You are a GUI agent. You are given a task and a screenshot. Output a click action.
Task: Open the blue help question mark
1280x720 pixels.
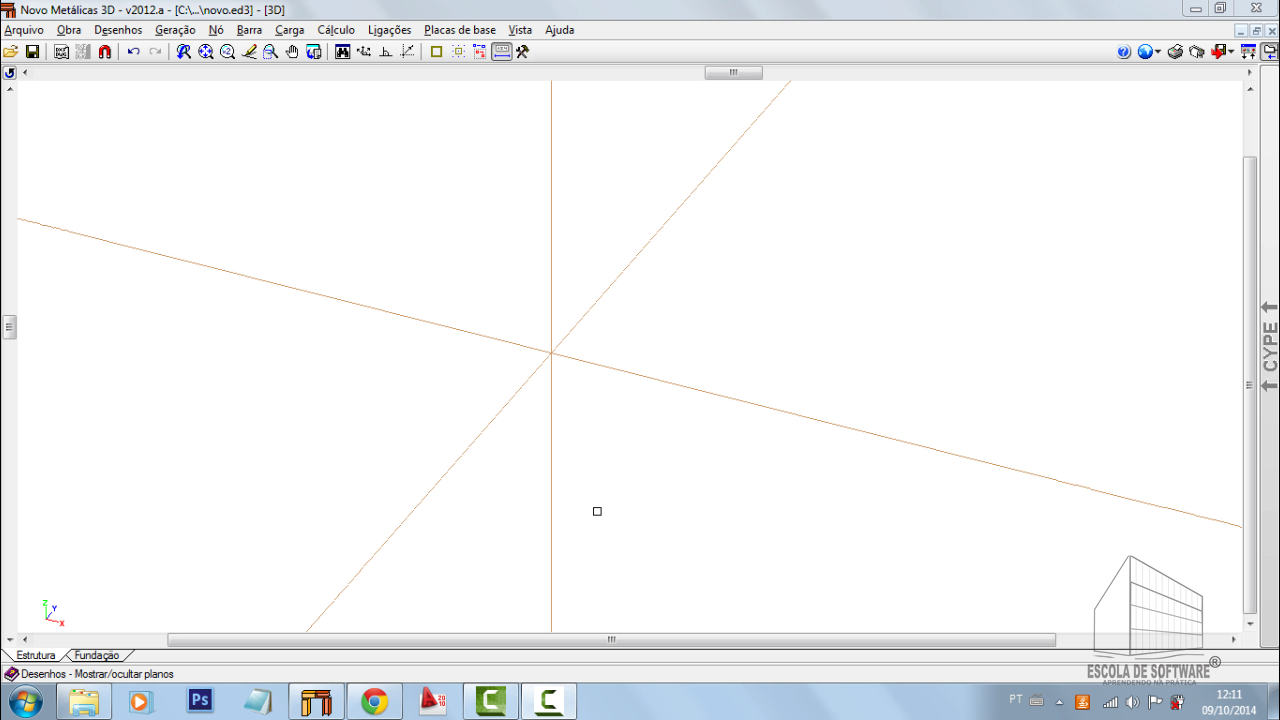point(1124,52)
